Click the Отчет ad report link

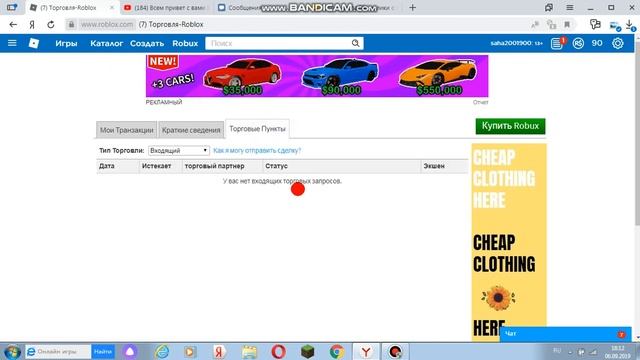(480, 102)
